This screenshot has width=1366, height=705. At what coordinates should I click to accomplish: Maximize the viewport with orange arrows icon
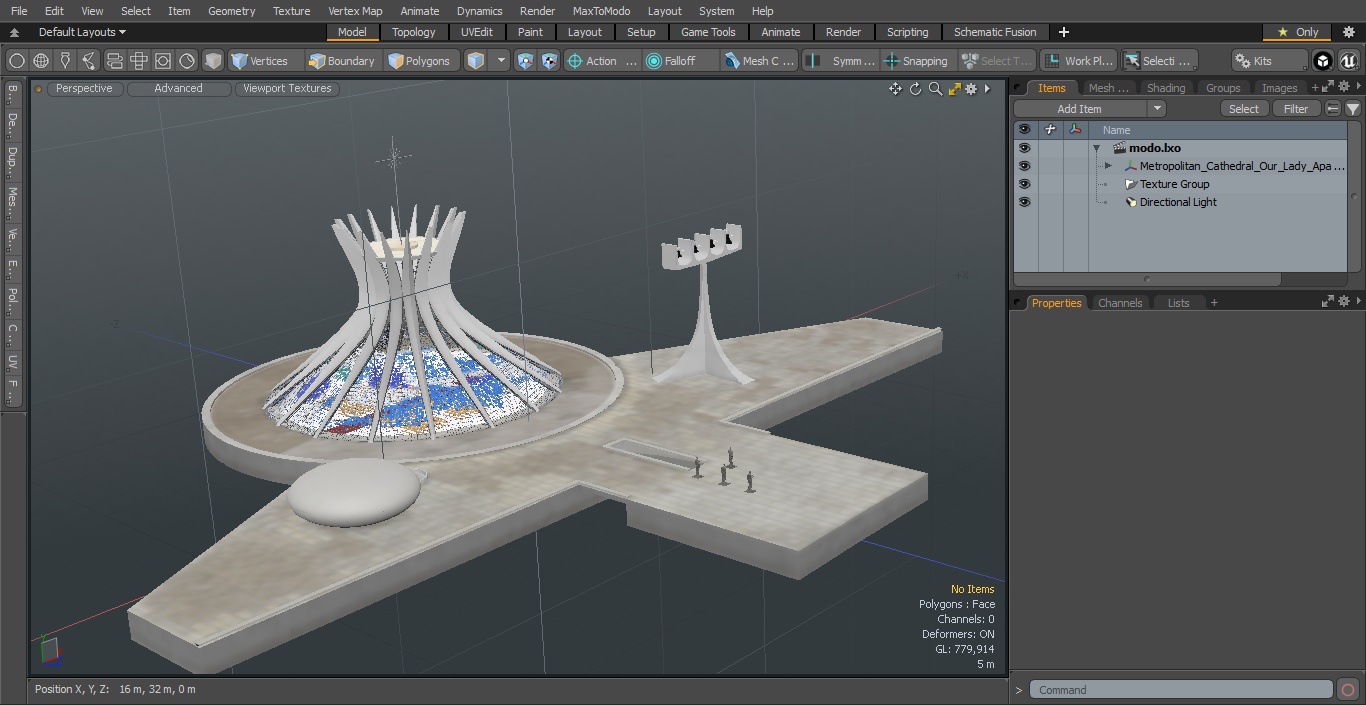click(x=954, y=89)
